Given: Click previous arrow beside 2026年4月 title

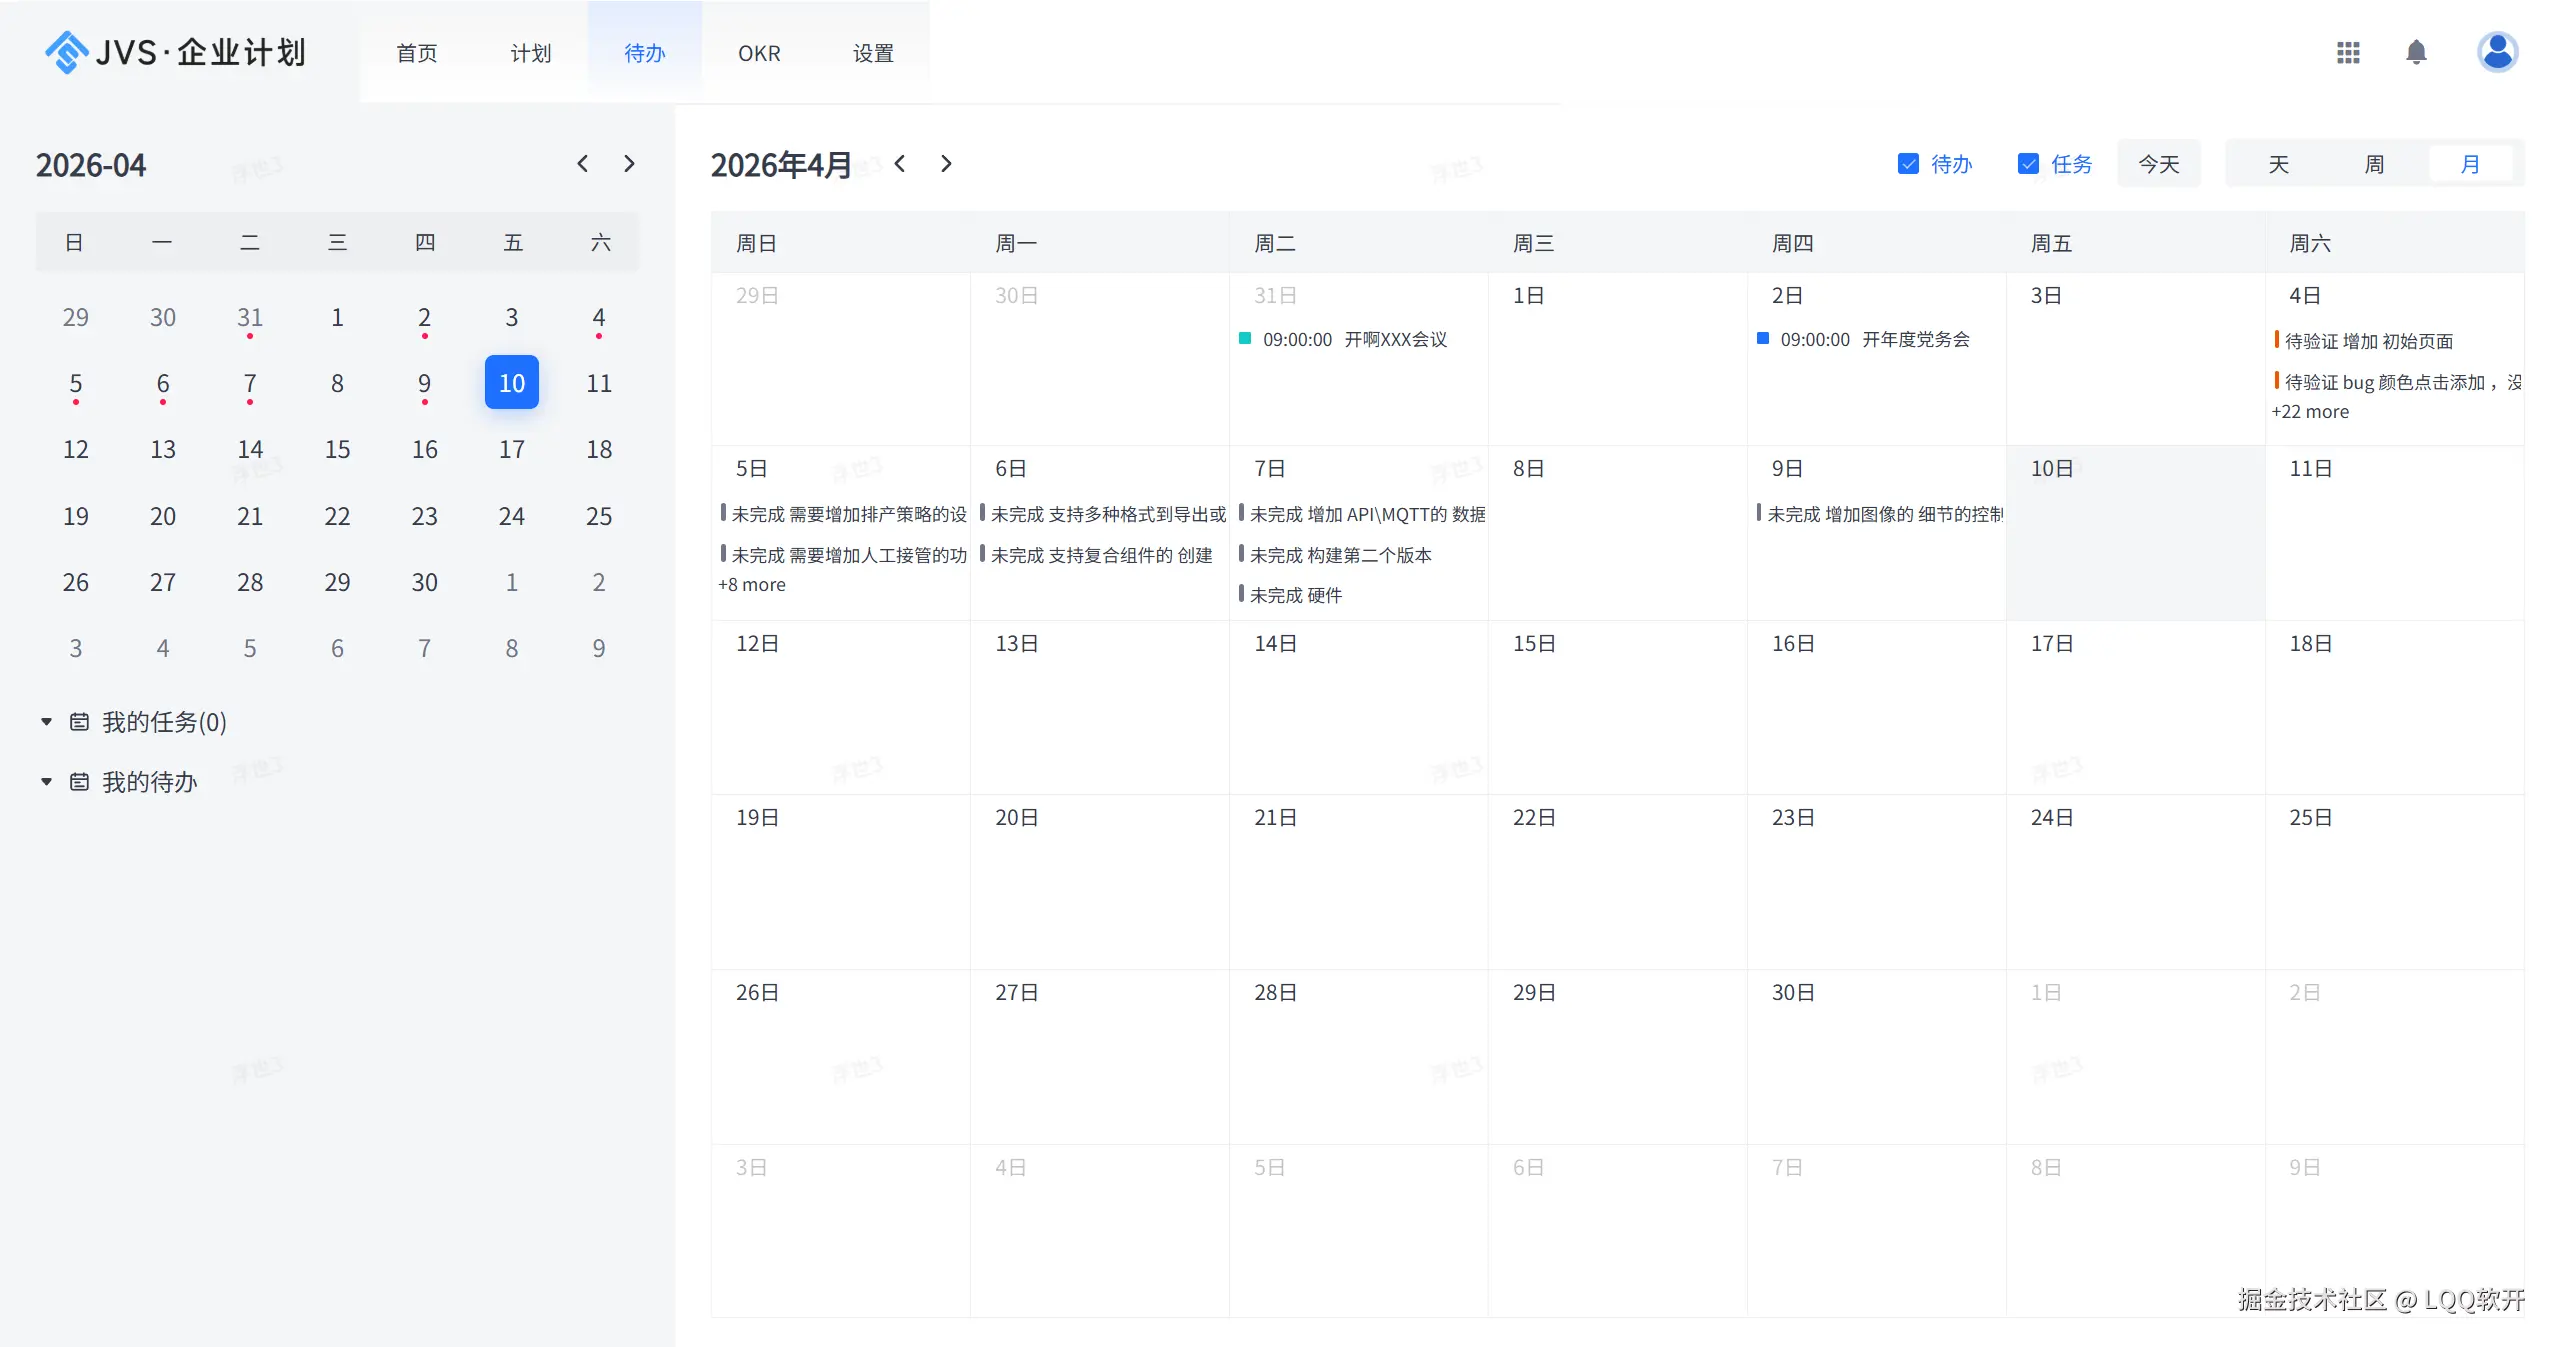Looking at the screenshot, I should (900, 164).
